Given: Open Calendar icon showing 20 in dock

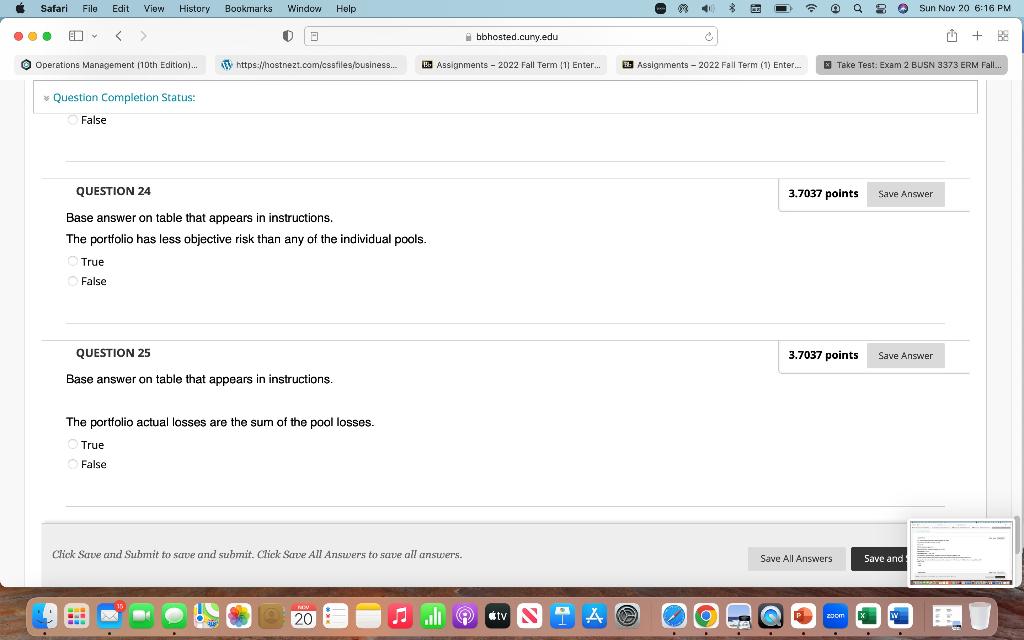Looking at the screenshot, I should [303, 616].
